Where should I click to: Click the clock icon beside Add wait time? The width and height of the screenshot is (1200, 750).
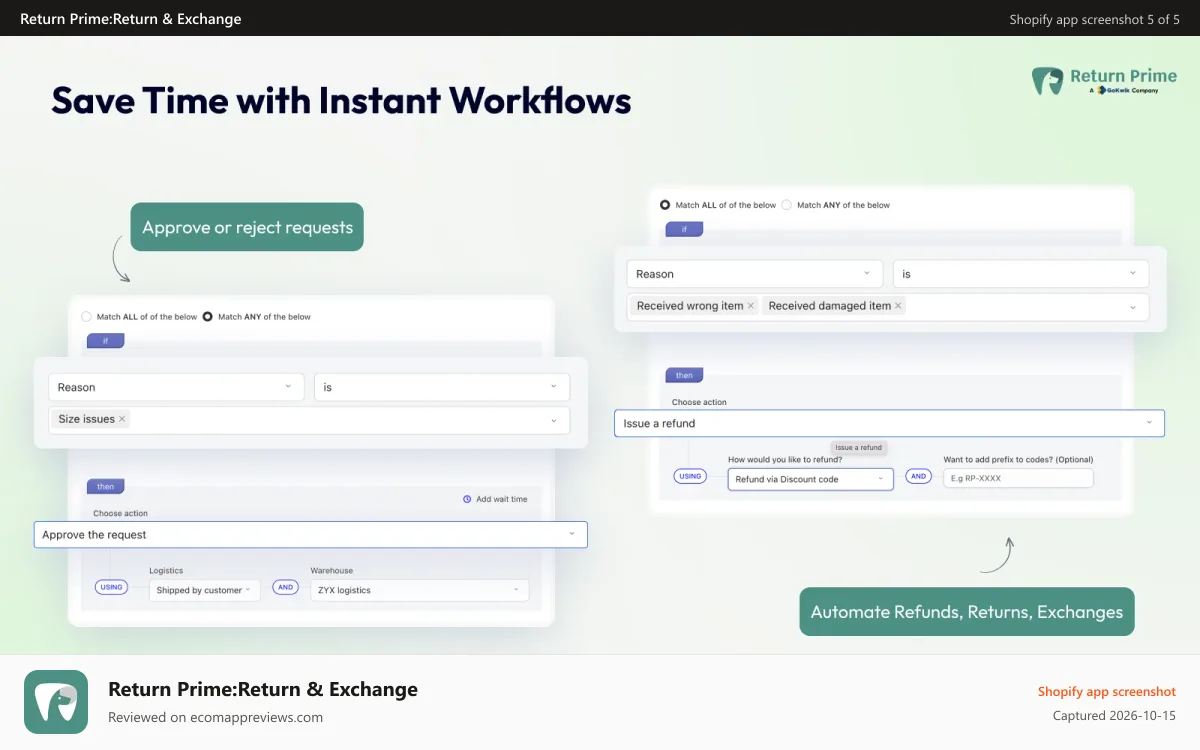point(467,499)
